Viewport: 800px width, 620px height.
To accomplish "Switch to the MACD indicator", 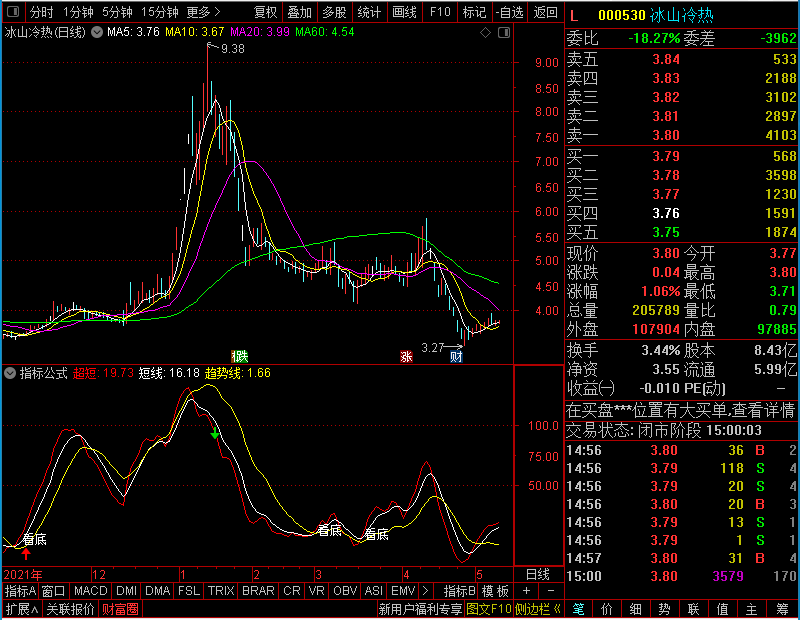I will (91, 591).
